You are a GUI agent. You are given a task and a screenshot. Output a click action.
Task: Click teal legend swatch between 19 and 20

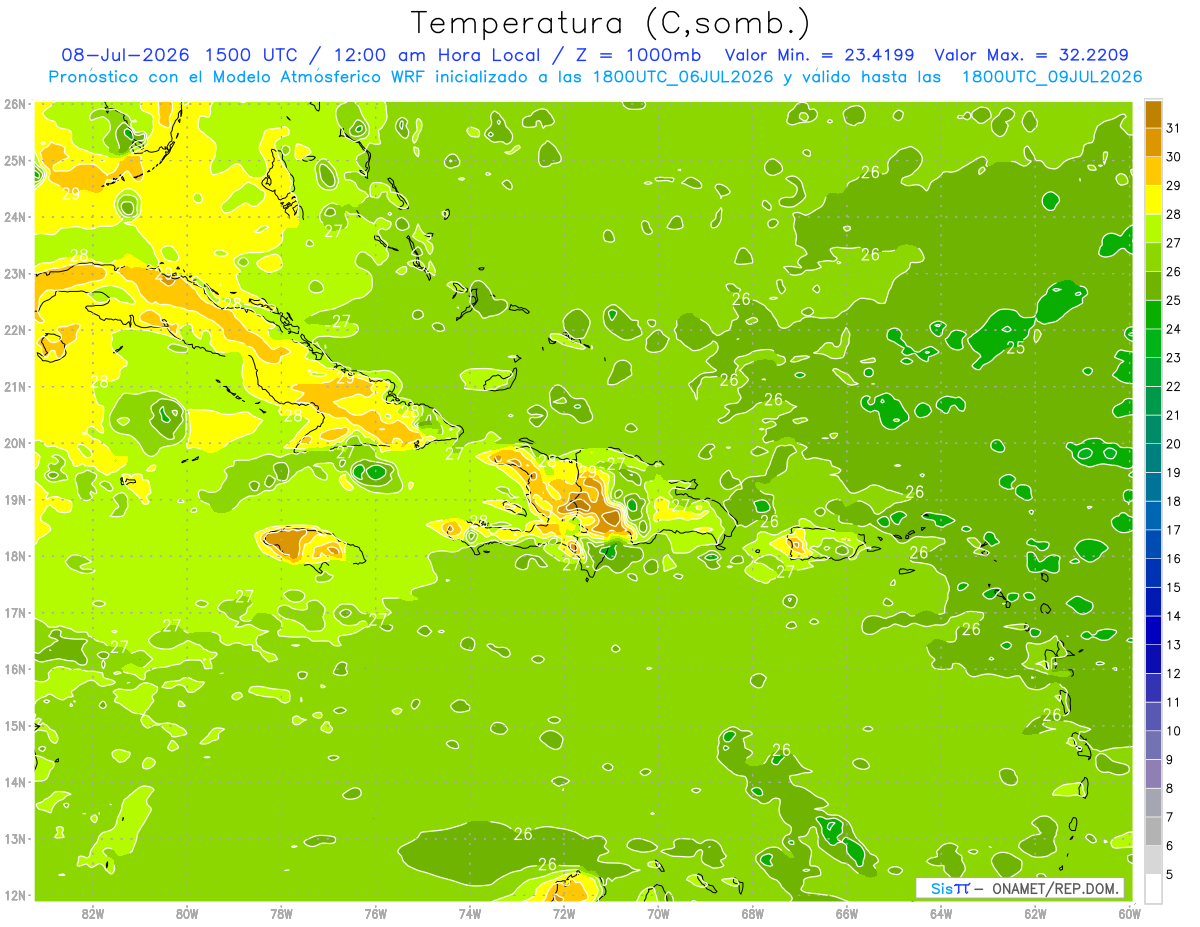click(x=1153, y=458)
